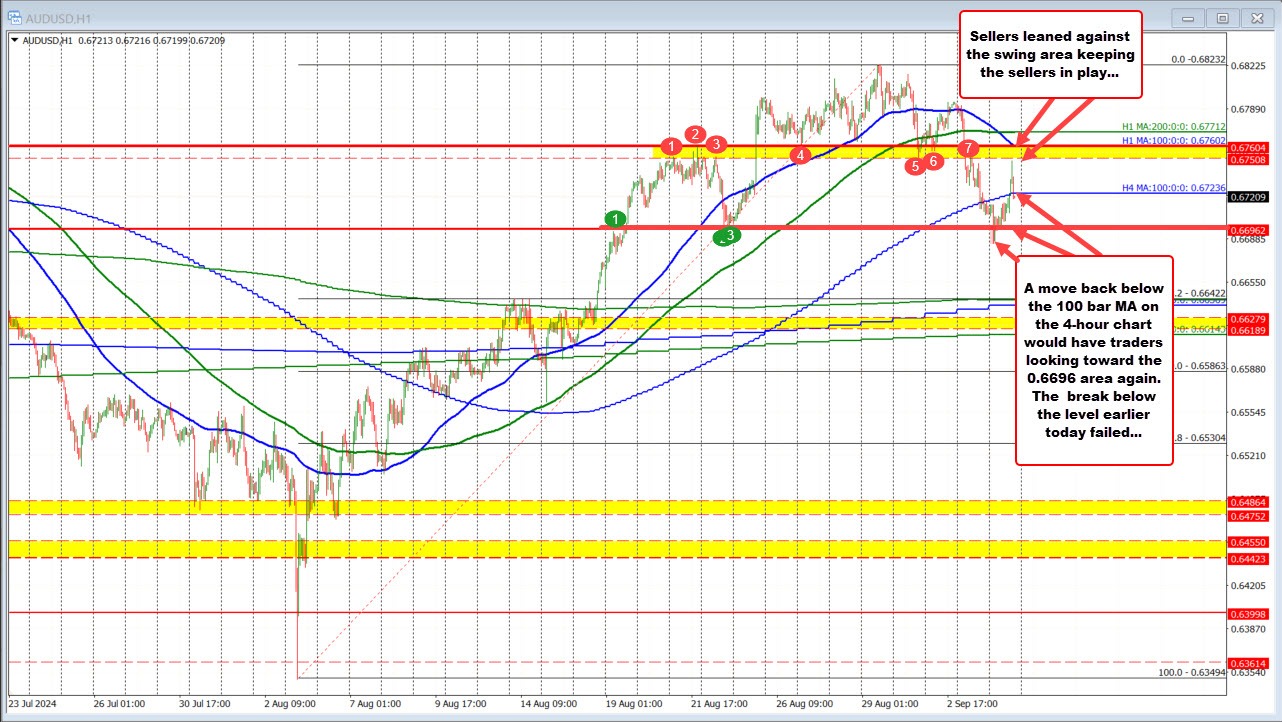Image resolution: width=1282 pixels, height=722 pixels.
Task: Select the 'Sellers leaned against' annotation box
Action: [1050, 54]
